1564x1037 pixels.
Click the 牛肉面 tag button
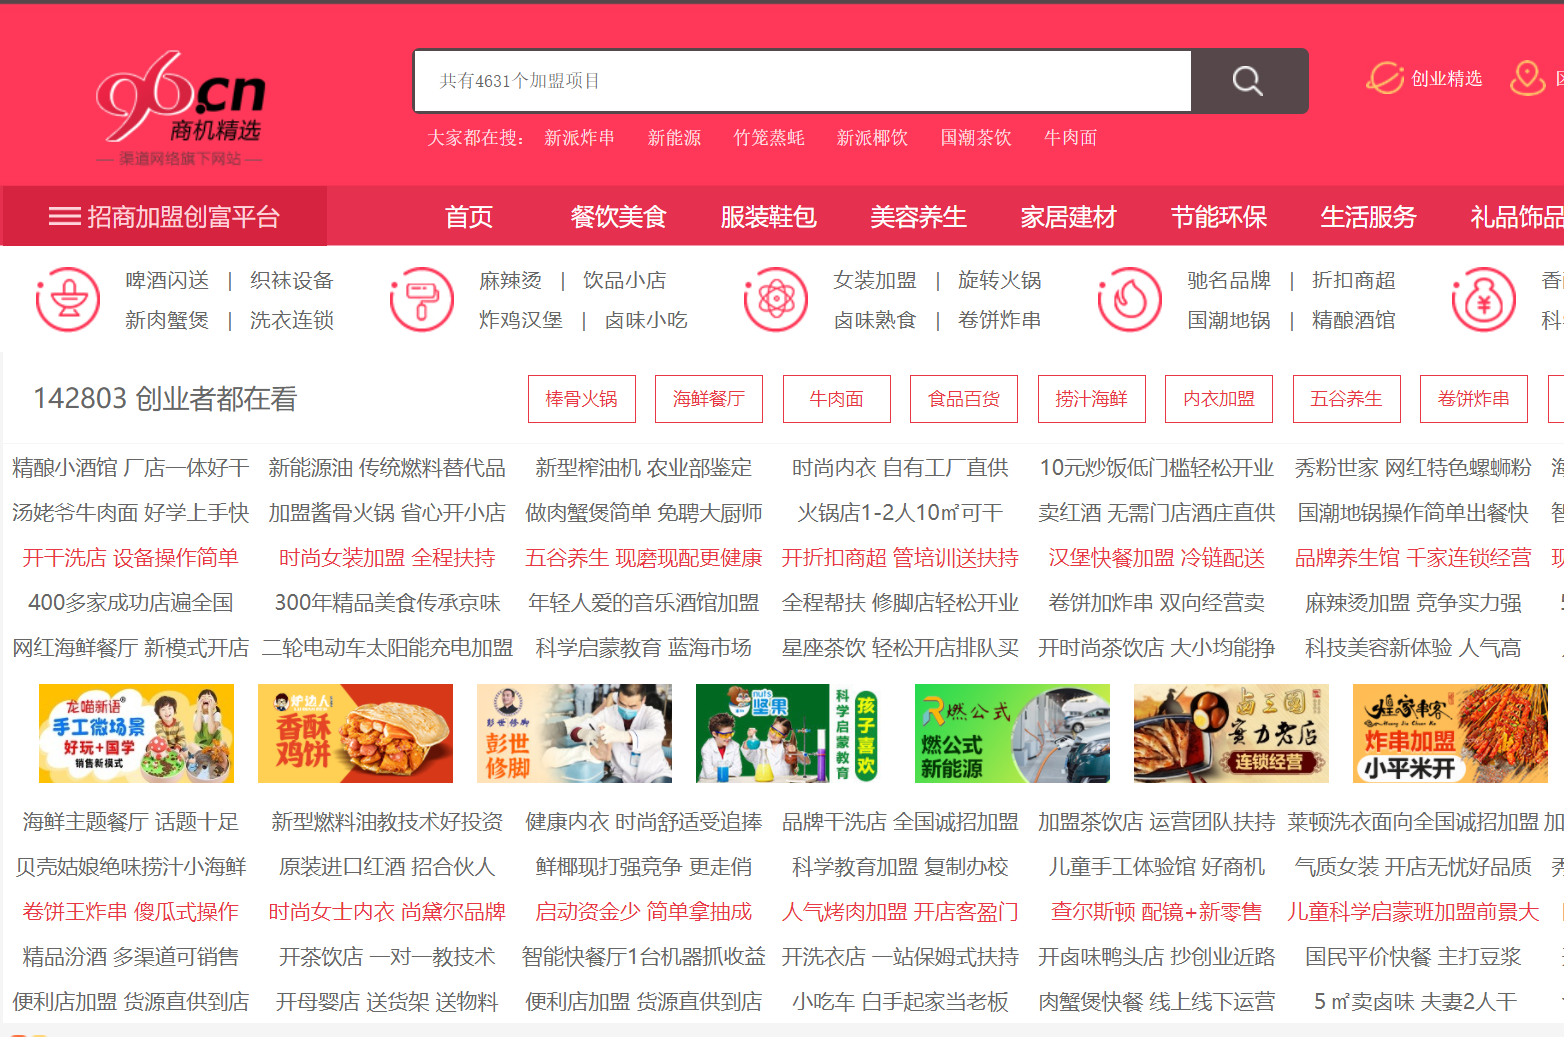tap(836, 398)
